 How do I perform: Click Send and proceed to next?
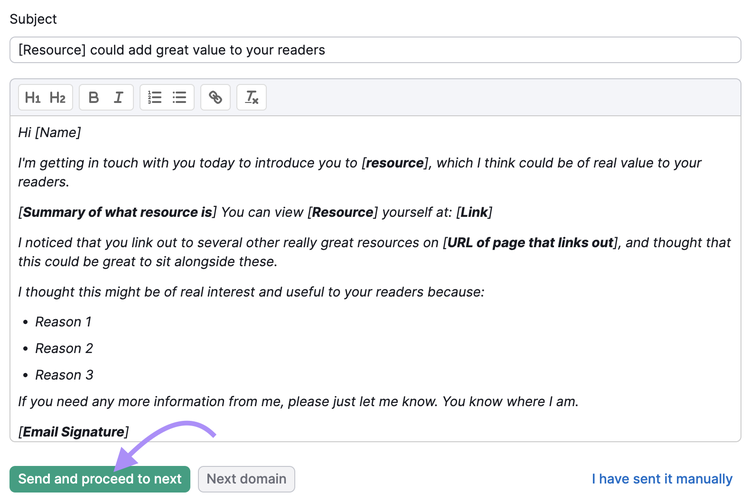(100, 479)
